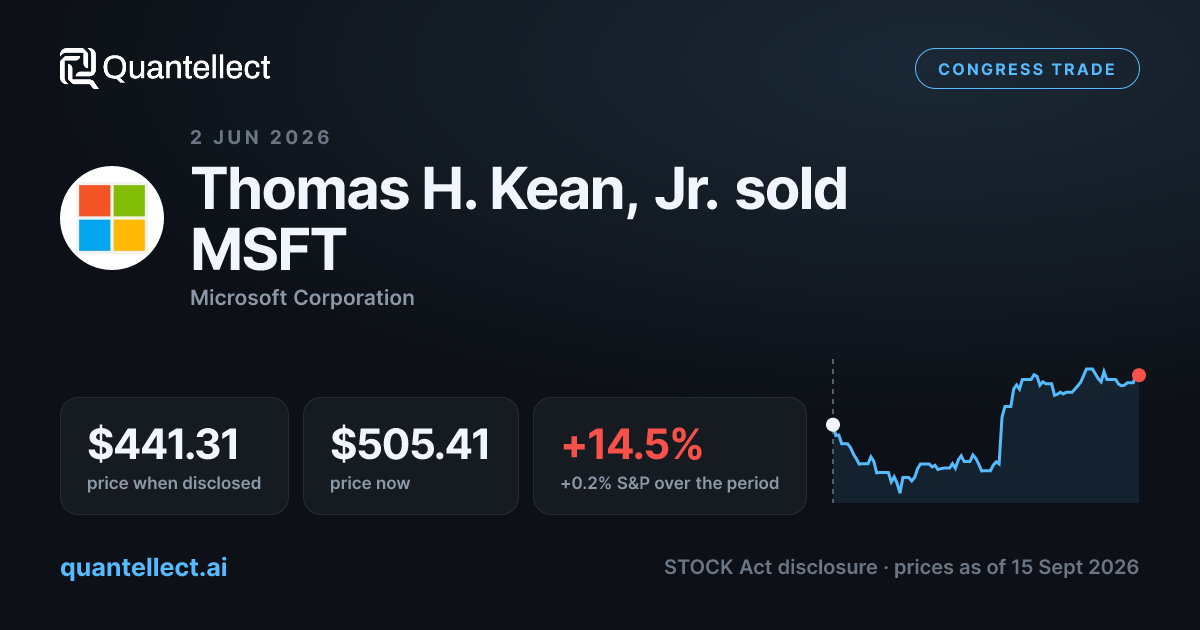Click the Microsoft Corporation company name
Screen dimensions: 1200x630
pyautogui.click(x=302, y=297)
